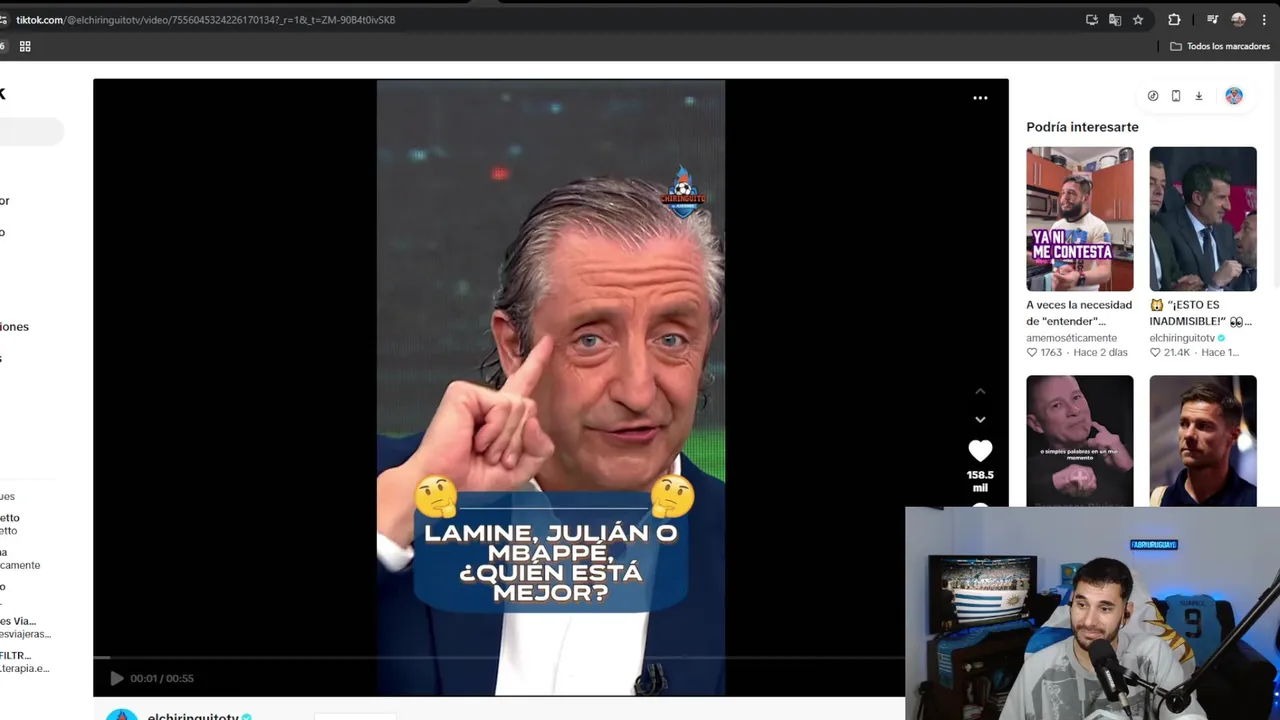This screenshot has width=1280, height=720.
Task: Play the TikTok video
Action: (x=116, y=678)
